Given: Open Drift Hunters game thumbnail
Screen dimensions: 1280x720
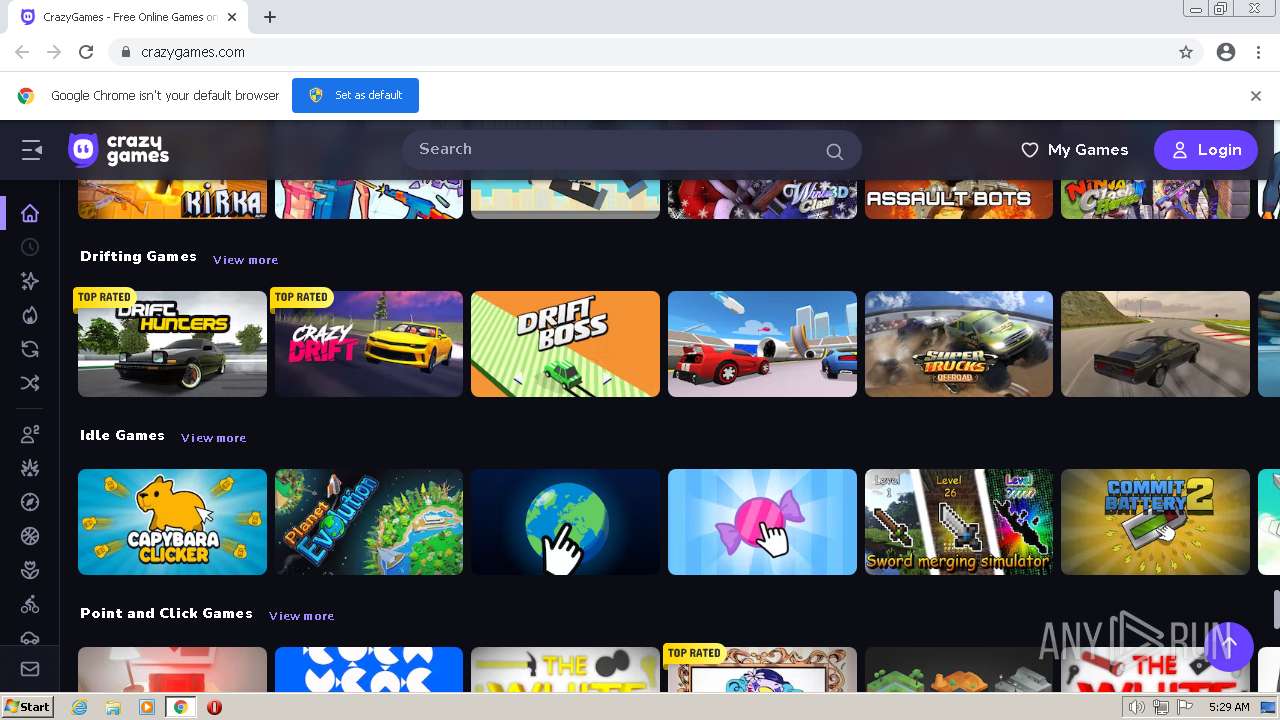Looking at the screenshot, I should [172, 344].
